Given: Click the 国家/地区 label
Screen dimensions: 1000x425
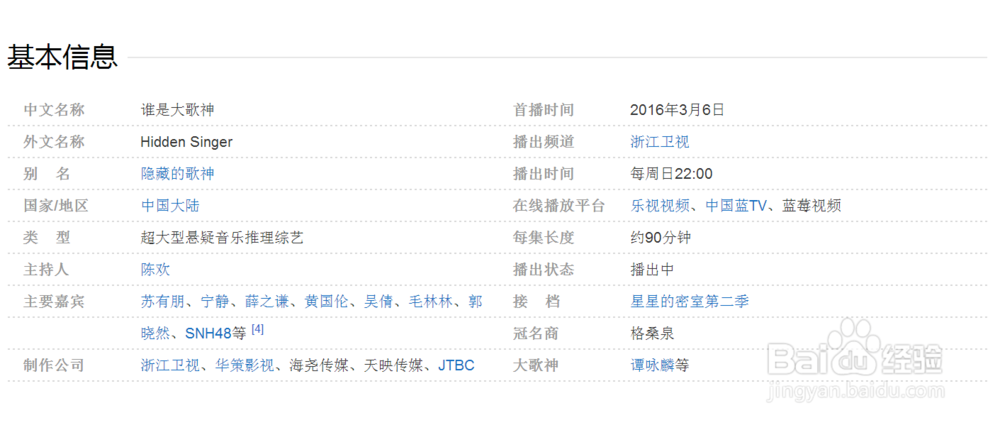Looking at the screenshot, I should [x=55, y=205].
